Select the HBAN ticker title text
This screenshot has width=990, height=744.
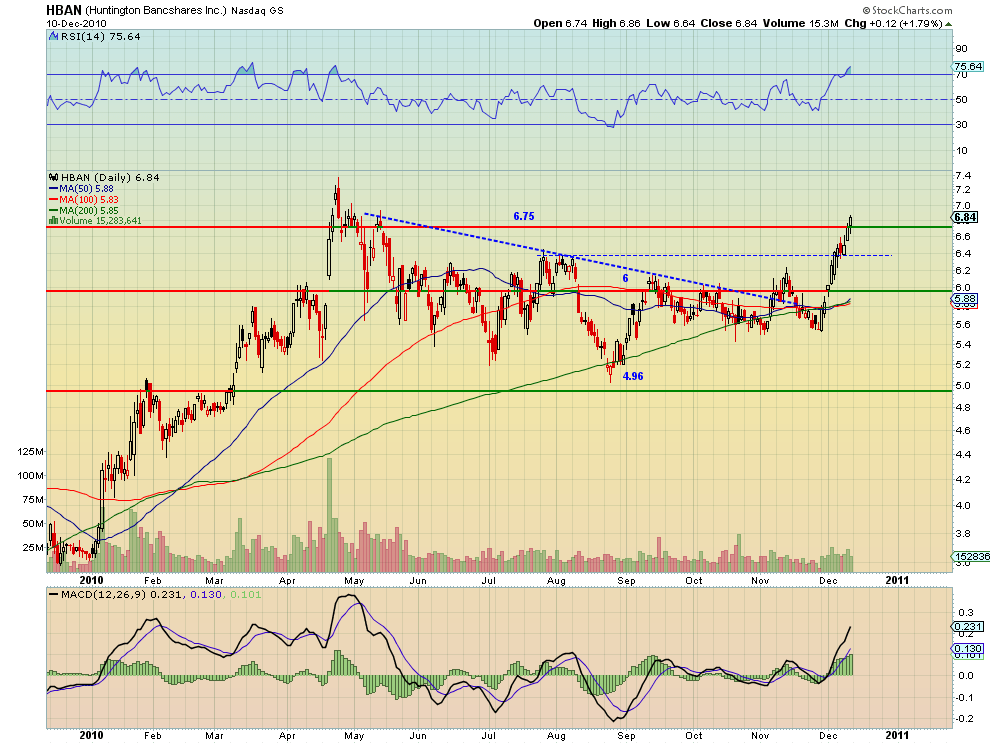(x=64, y=10)
